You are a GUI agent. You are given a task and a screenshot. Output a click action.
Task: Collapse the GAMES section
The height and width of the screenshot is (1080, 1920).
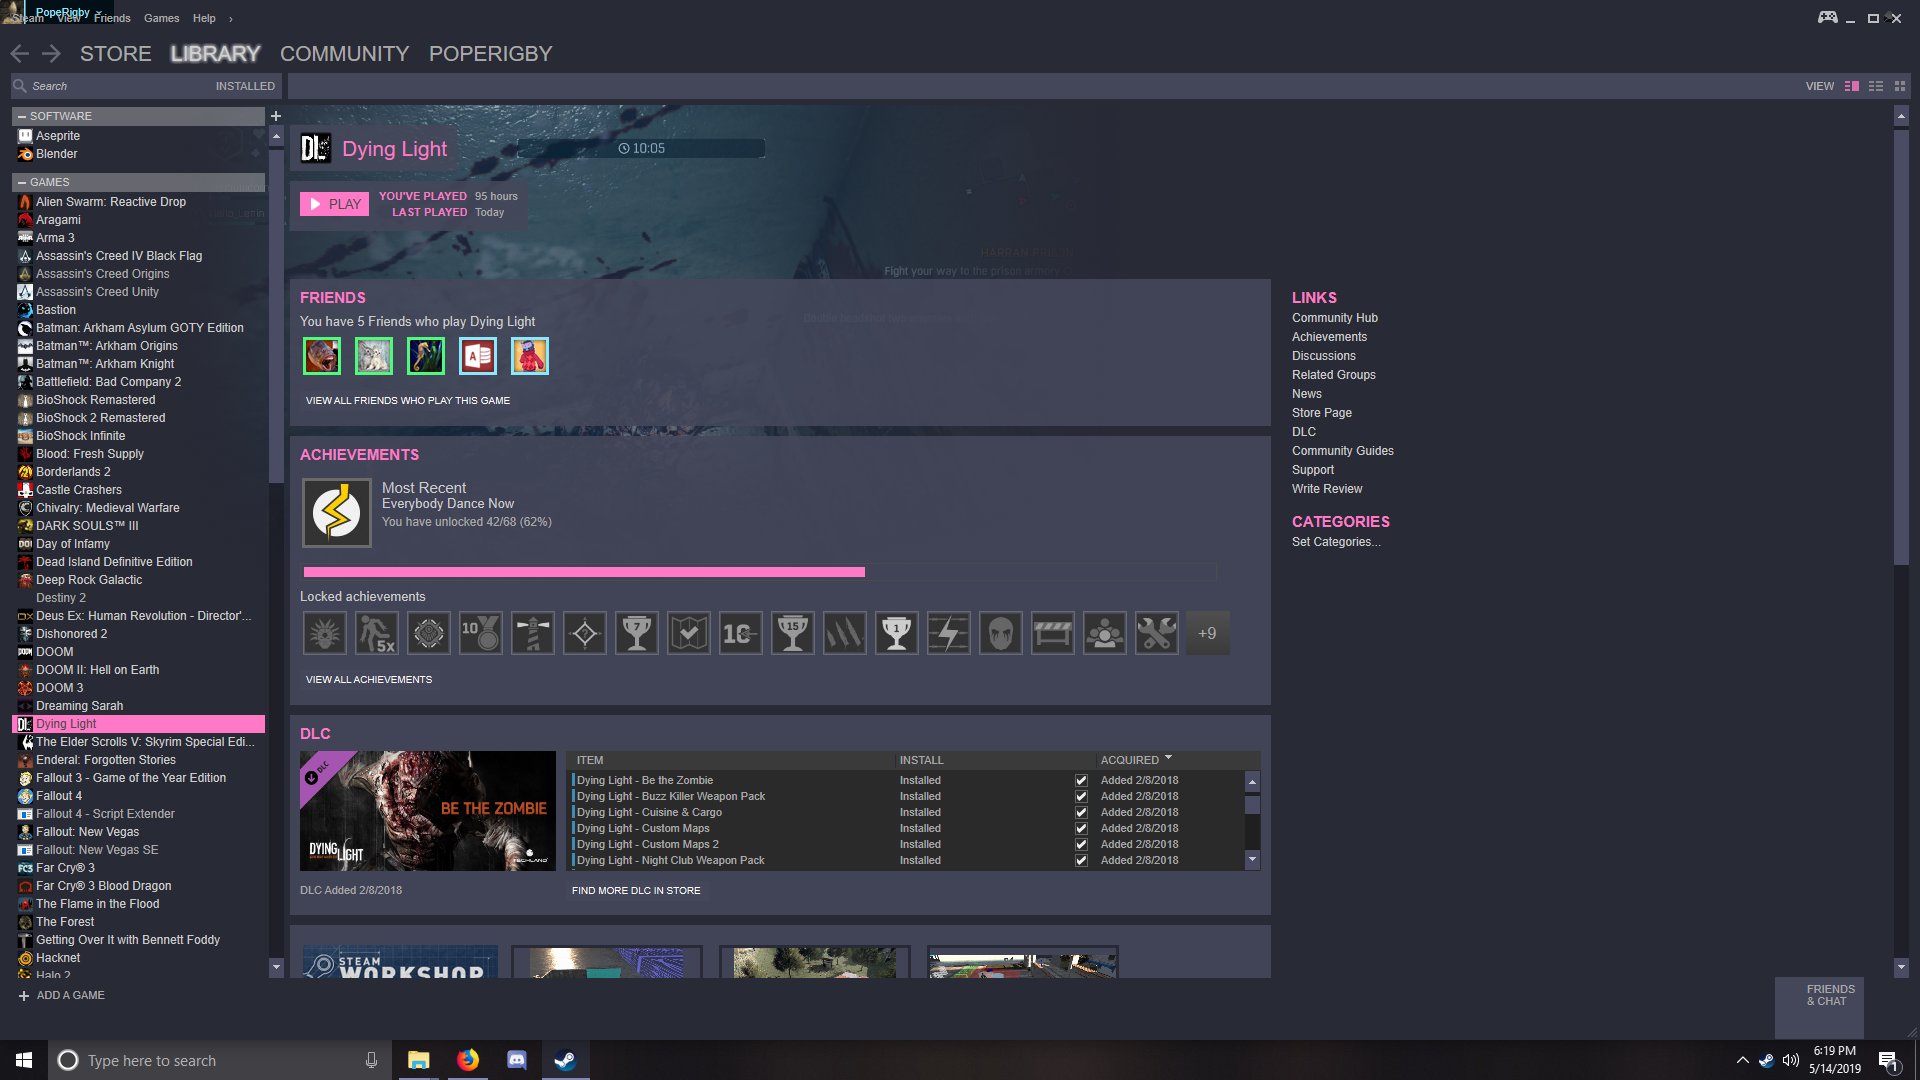(23, 182)
